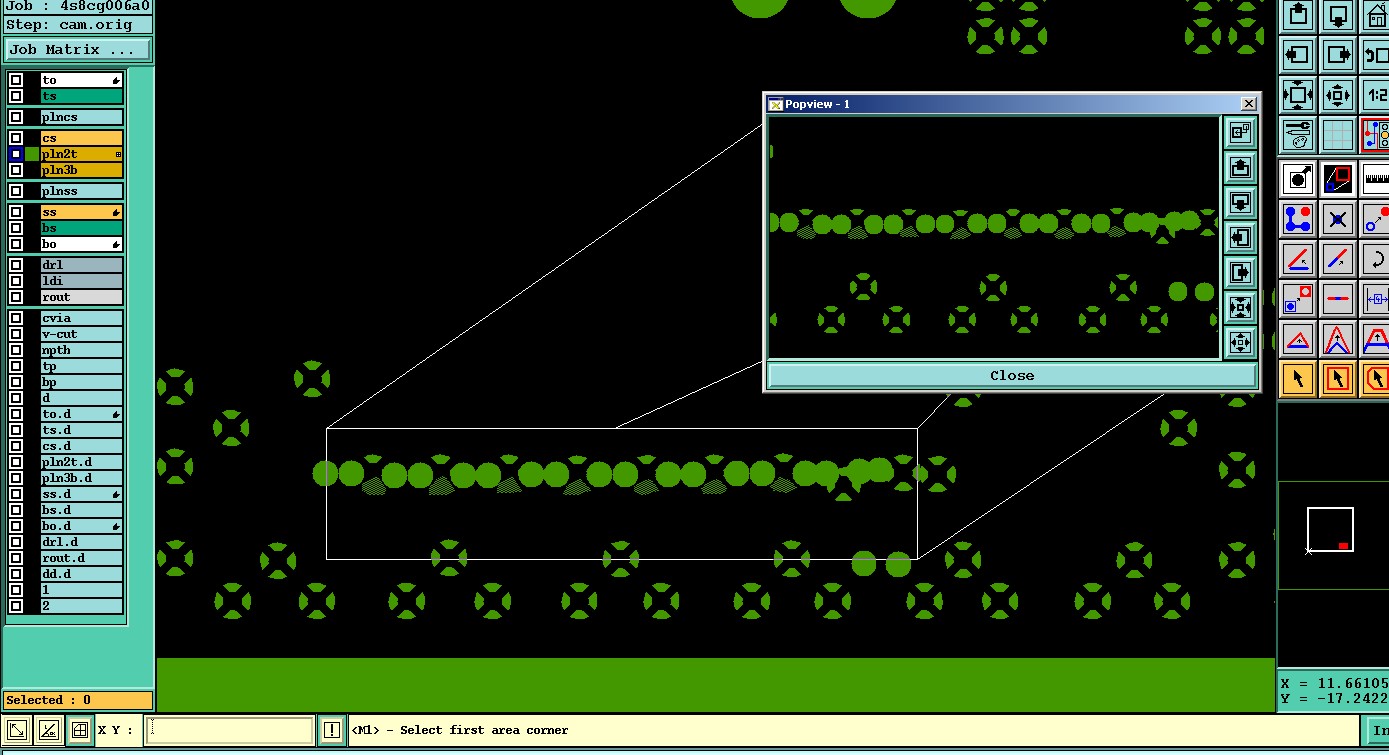Close the Popview window with Close button

pos(1012,375)
